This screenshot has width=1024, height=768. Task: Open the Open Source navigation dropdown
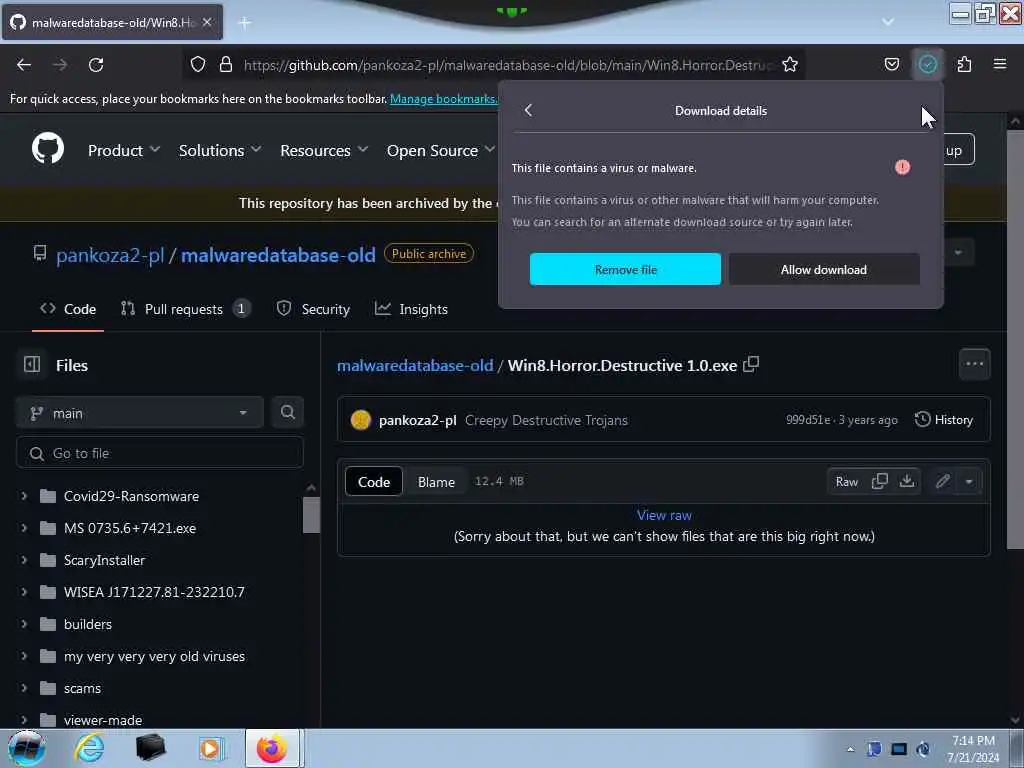point(441,150)
